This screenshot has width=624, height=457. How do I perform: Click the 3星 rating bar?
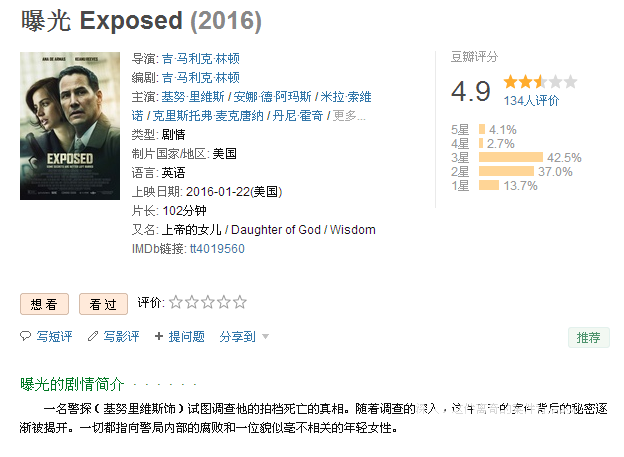pyautogui.click(x=511, y=157)
